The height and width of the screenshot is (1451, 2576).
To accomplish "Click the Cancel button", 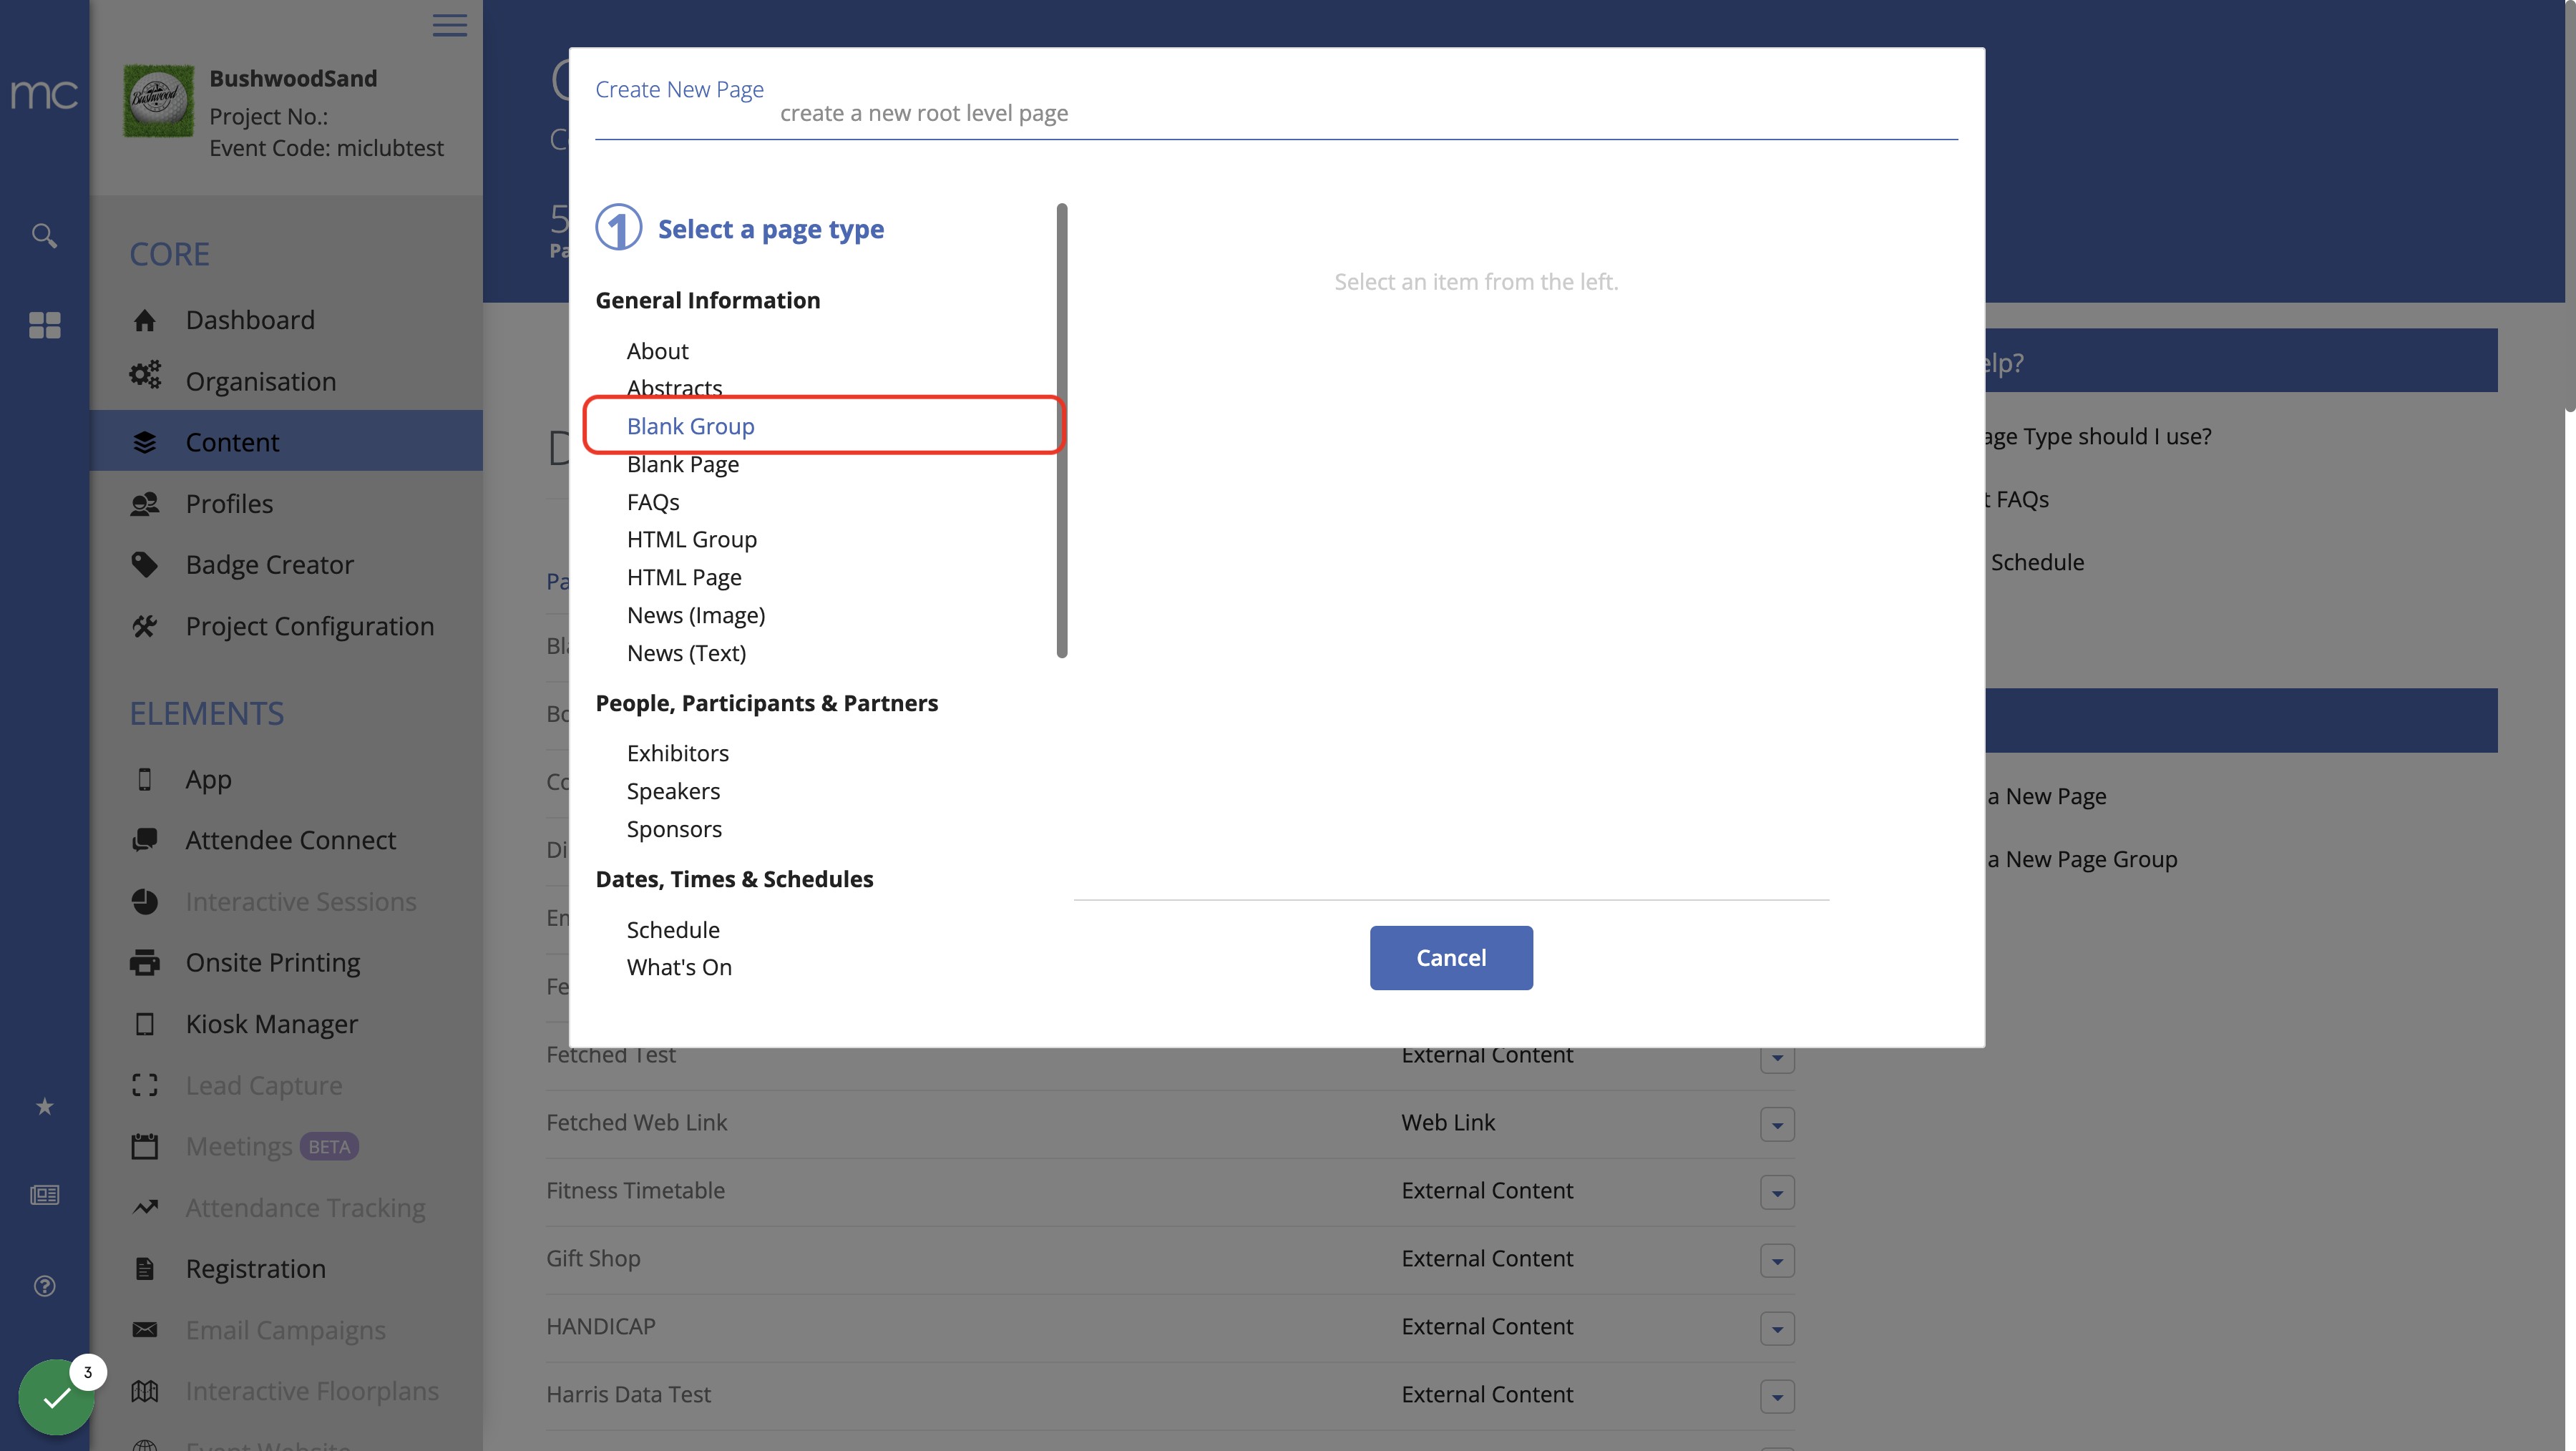I will click(x=1451, y=957).
